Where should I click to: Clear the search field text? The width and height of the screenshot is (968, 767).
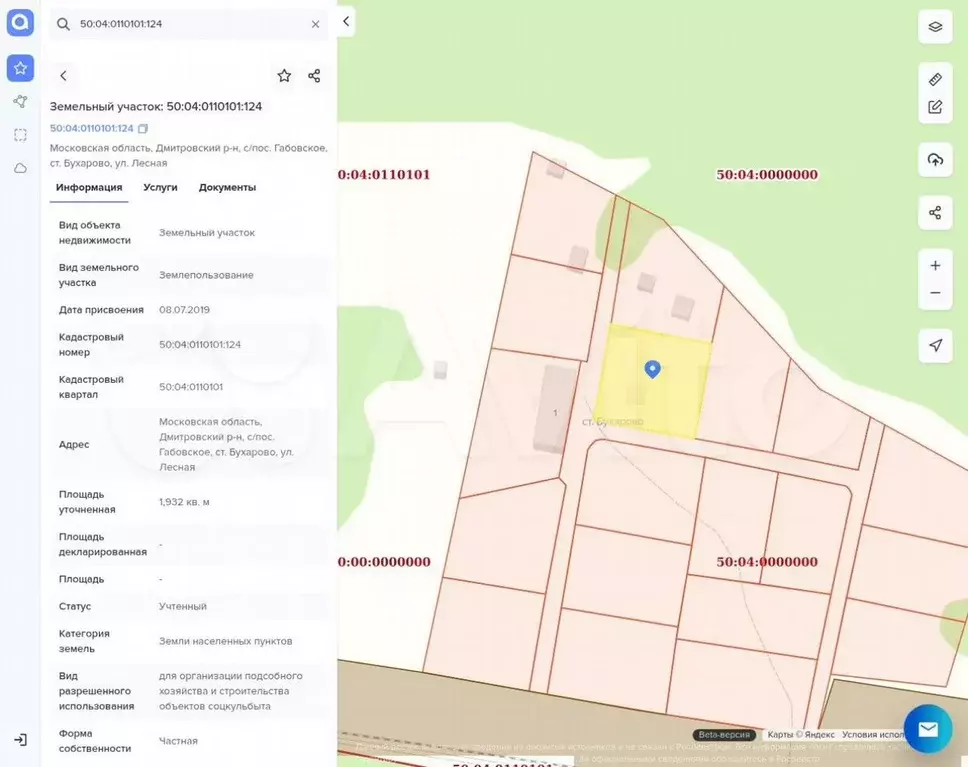click(315, 24)
